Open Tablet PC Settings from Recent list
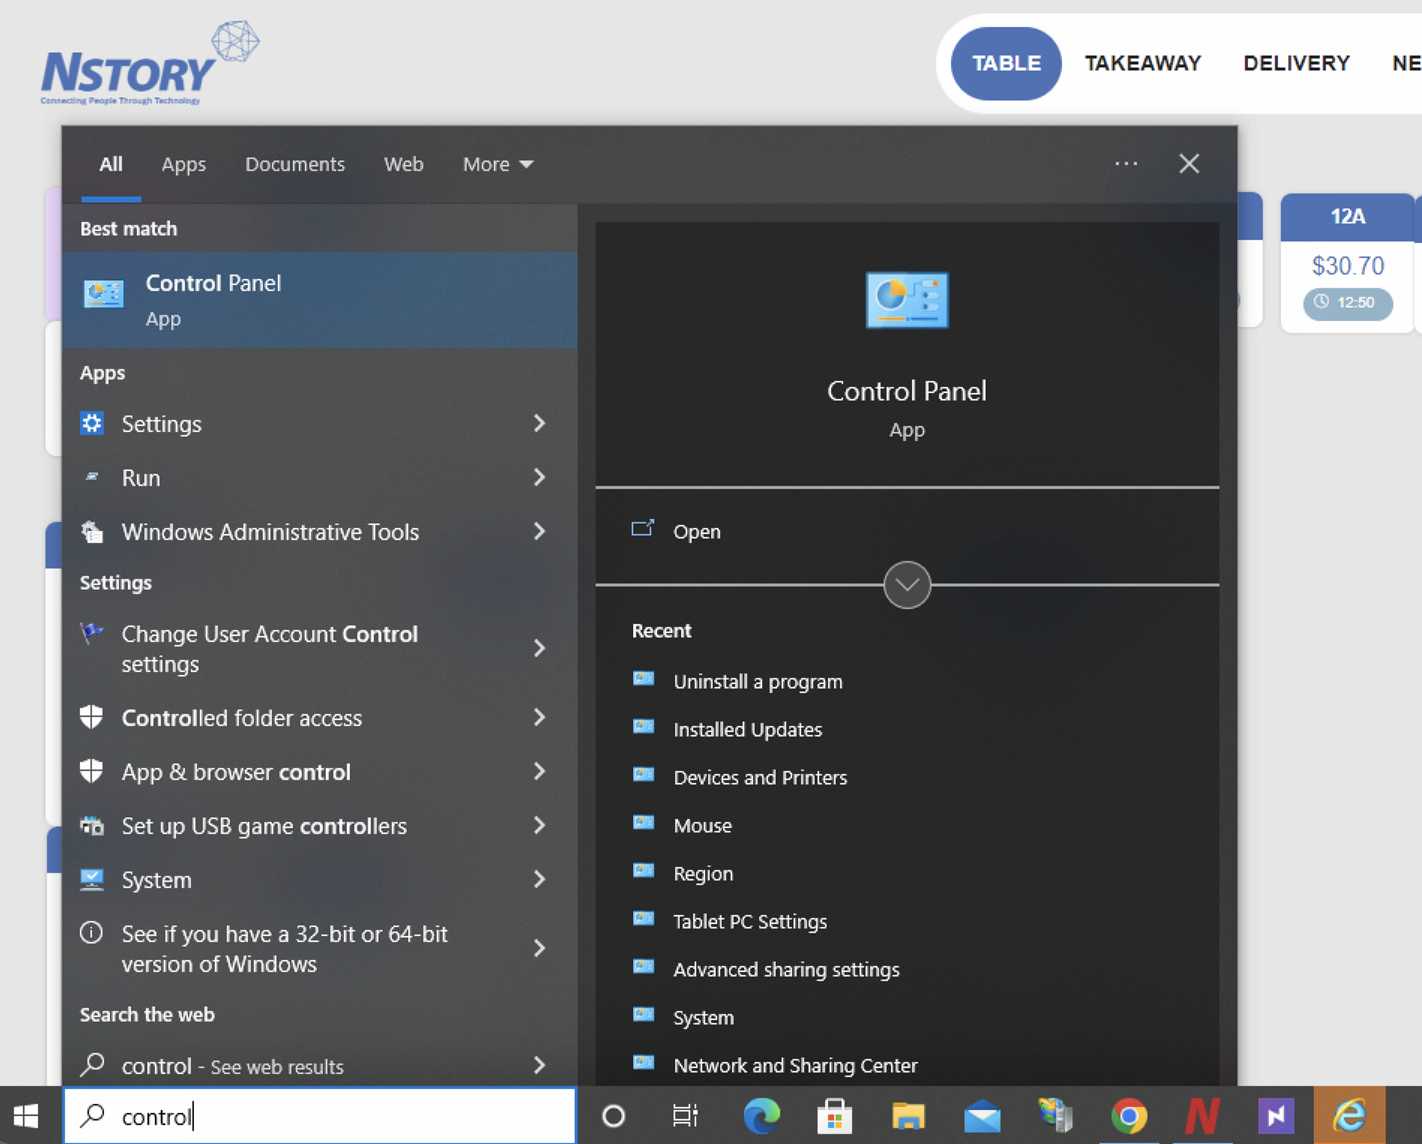Viewport: 1422px width, 1144px height. [750, 921]
